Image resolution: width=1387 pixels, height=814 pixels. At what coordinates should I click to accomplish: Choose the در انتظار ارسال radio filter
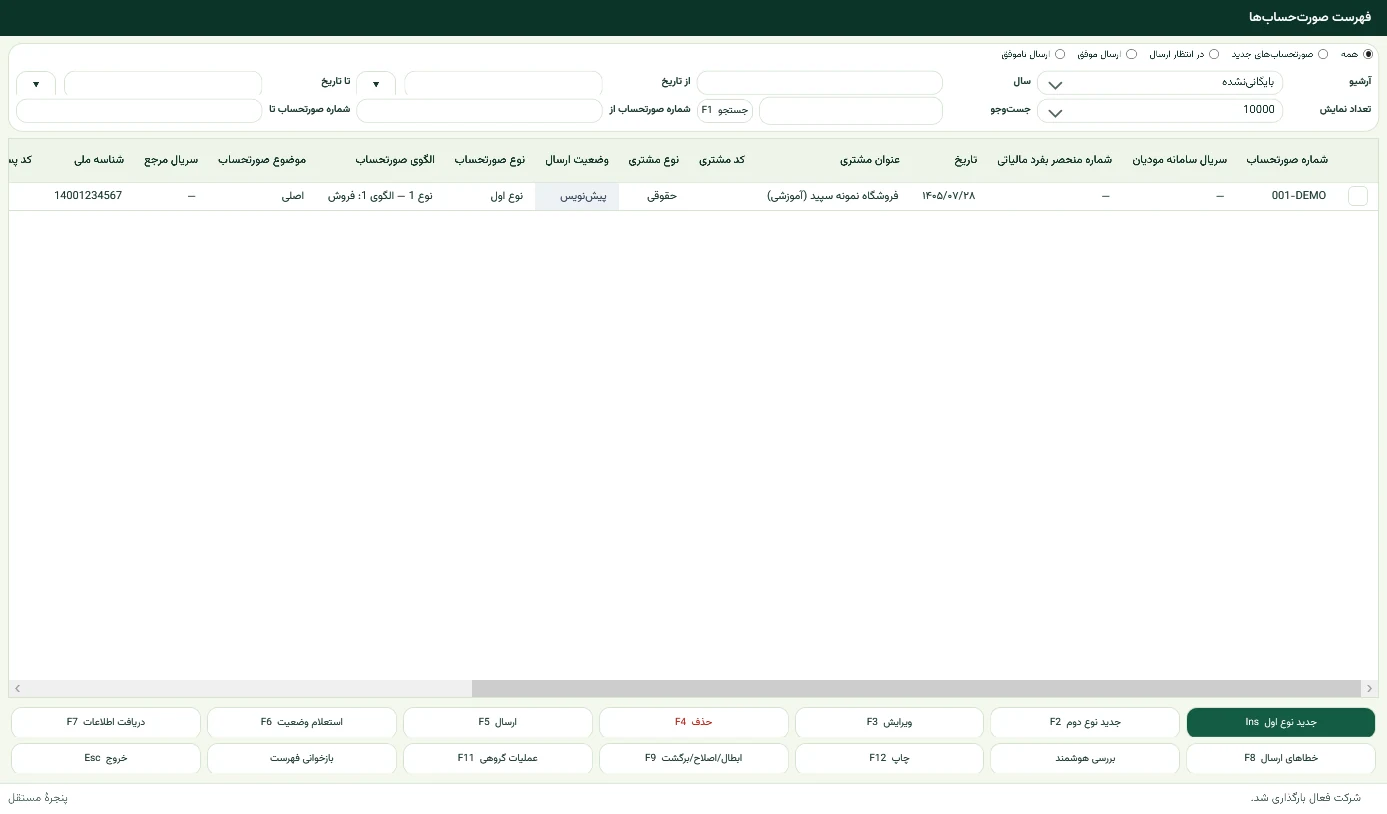coord(1214,54)
